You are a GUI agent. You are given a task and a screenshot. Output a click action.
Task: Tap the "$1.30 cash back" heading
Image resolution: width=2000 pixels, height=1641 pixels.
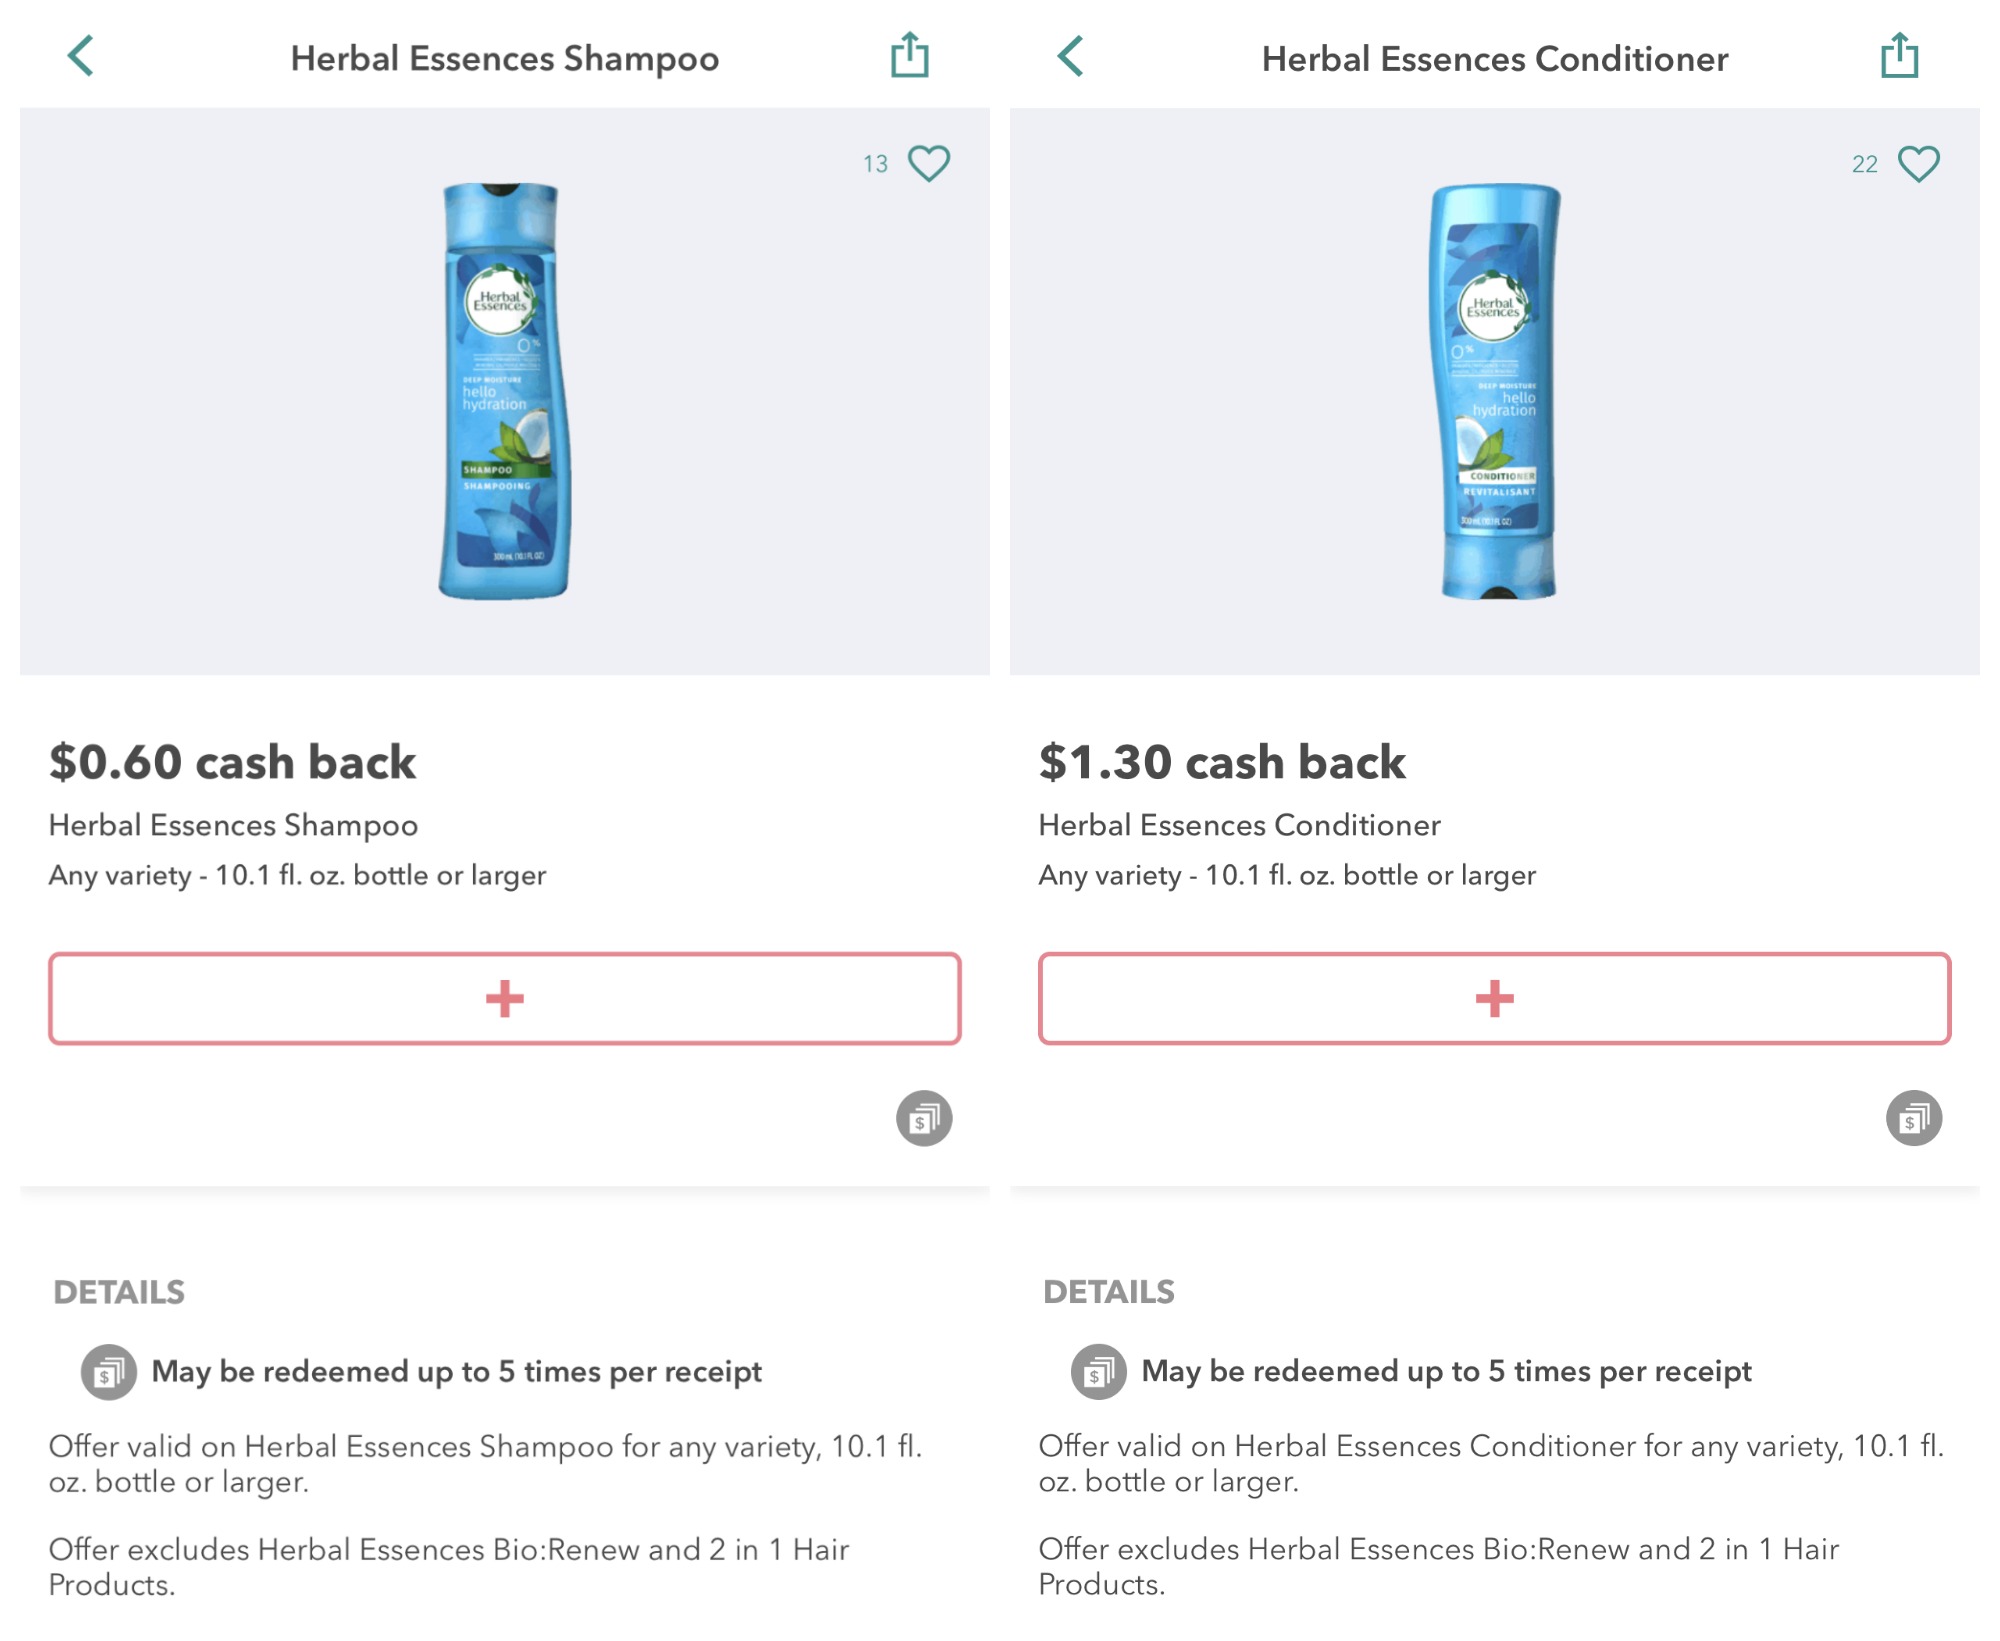click(x=1222, y=762)
